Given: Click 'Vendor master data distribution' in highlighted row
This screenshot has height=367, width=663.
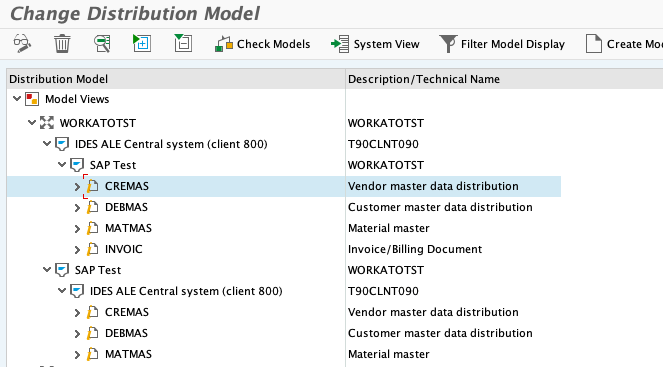Looking at the screenshot, I should 433,186.
